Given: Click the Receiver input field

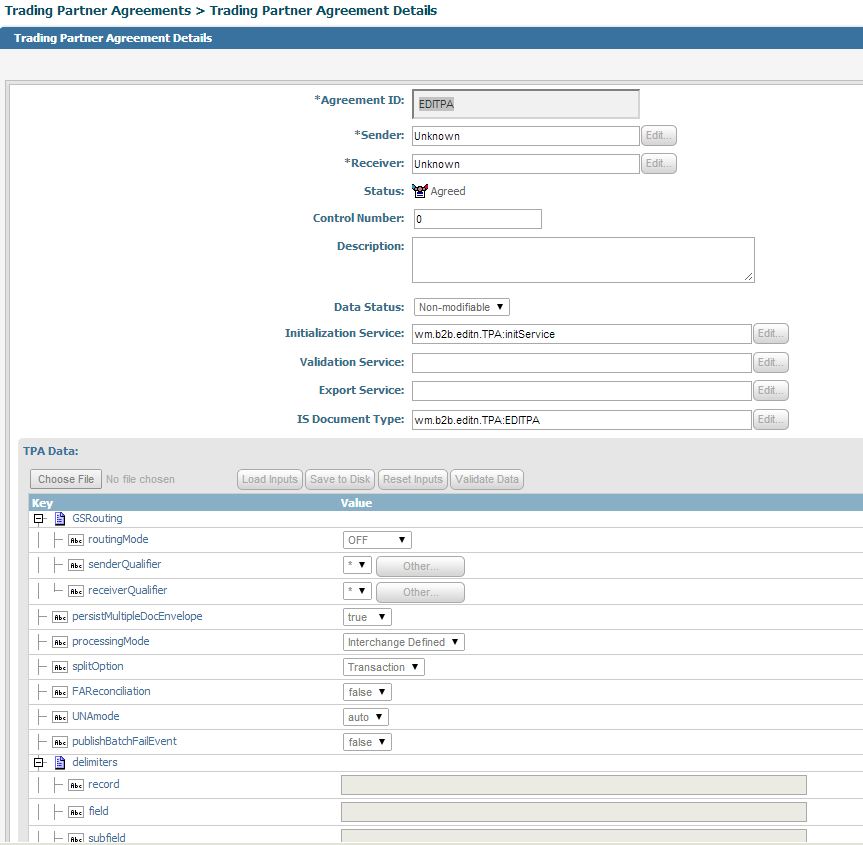Looking at the screenshot, I should [x=526, y=164].
